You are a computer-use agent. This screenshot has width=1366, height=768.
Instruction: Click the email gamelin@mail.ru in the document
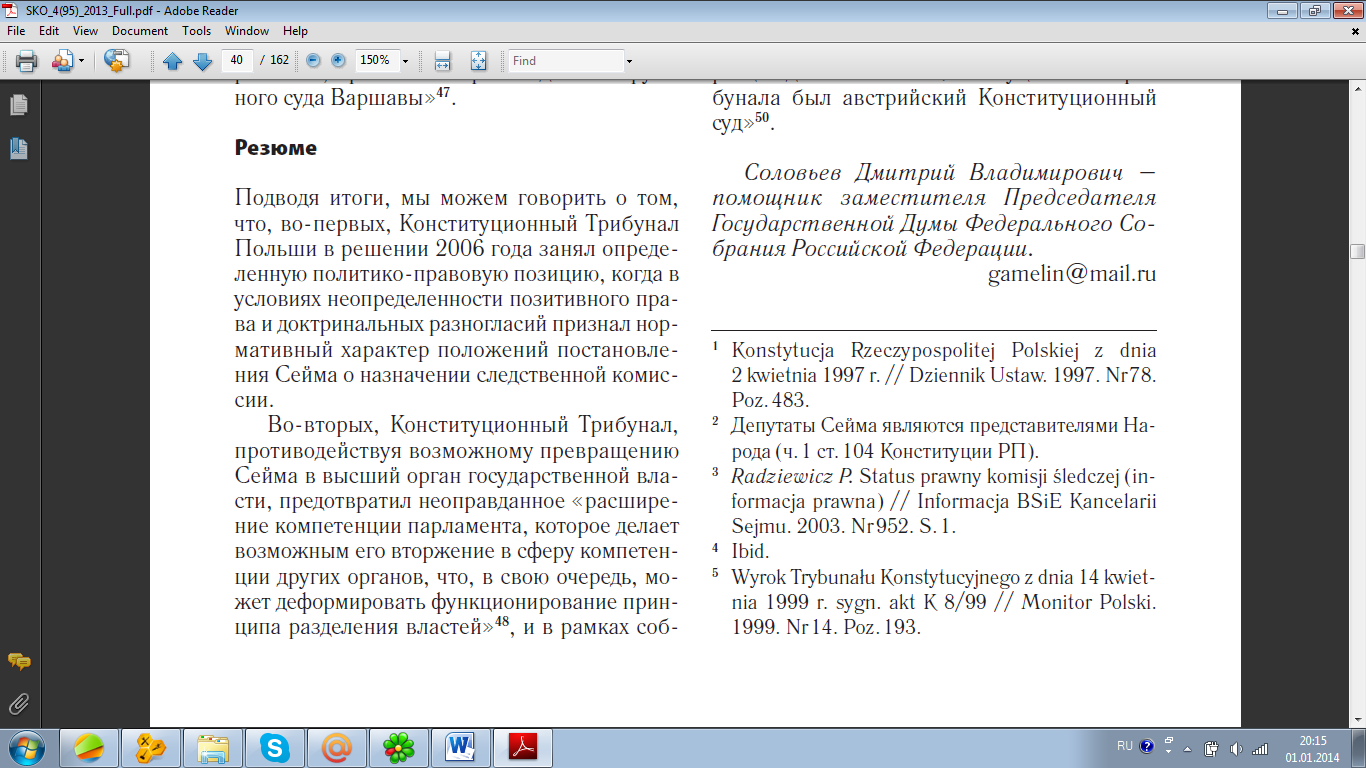point(1072,274)
